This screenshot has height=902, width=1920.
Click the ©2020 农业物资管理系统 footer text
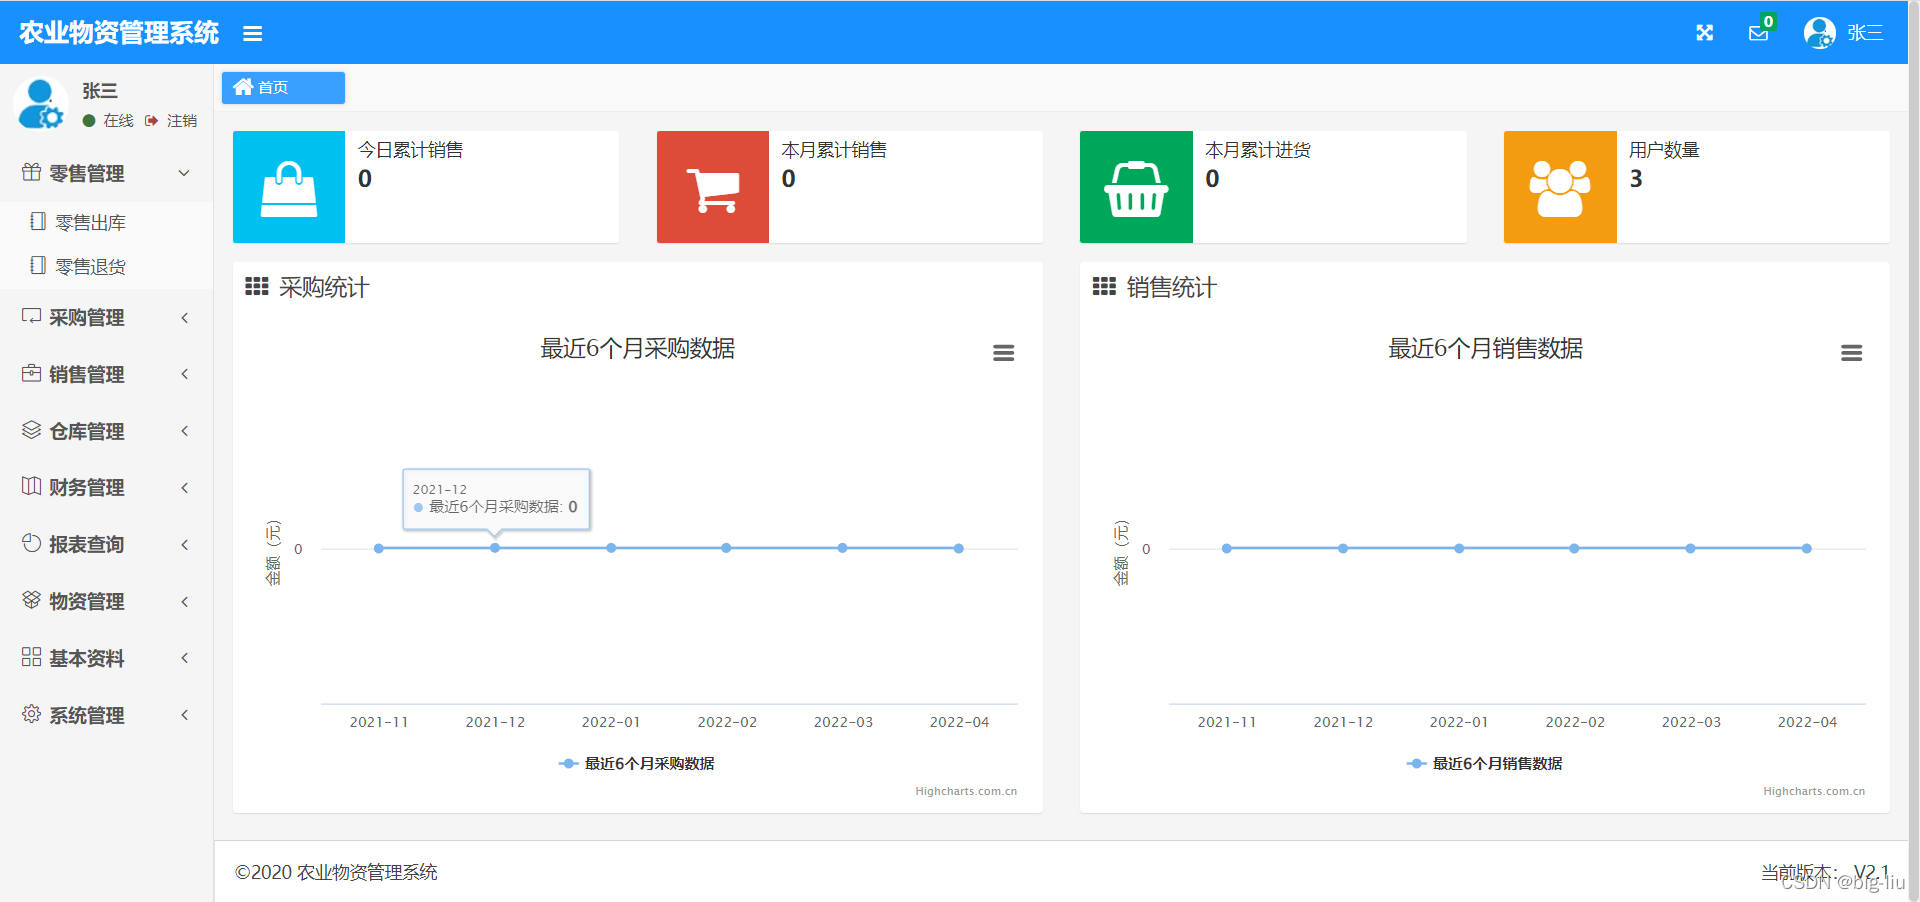pyautogui.click(x=336, y=872)
